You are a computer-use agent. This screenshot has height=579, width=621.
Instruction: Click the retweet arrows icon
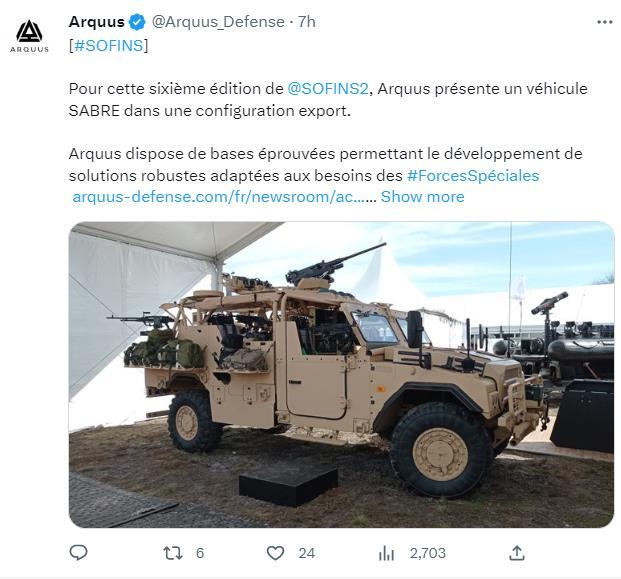click(173, 553)
